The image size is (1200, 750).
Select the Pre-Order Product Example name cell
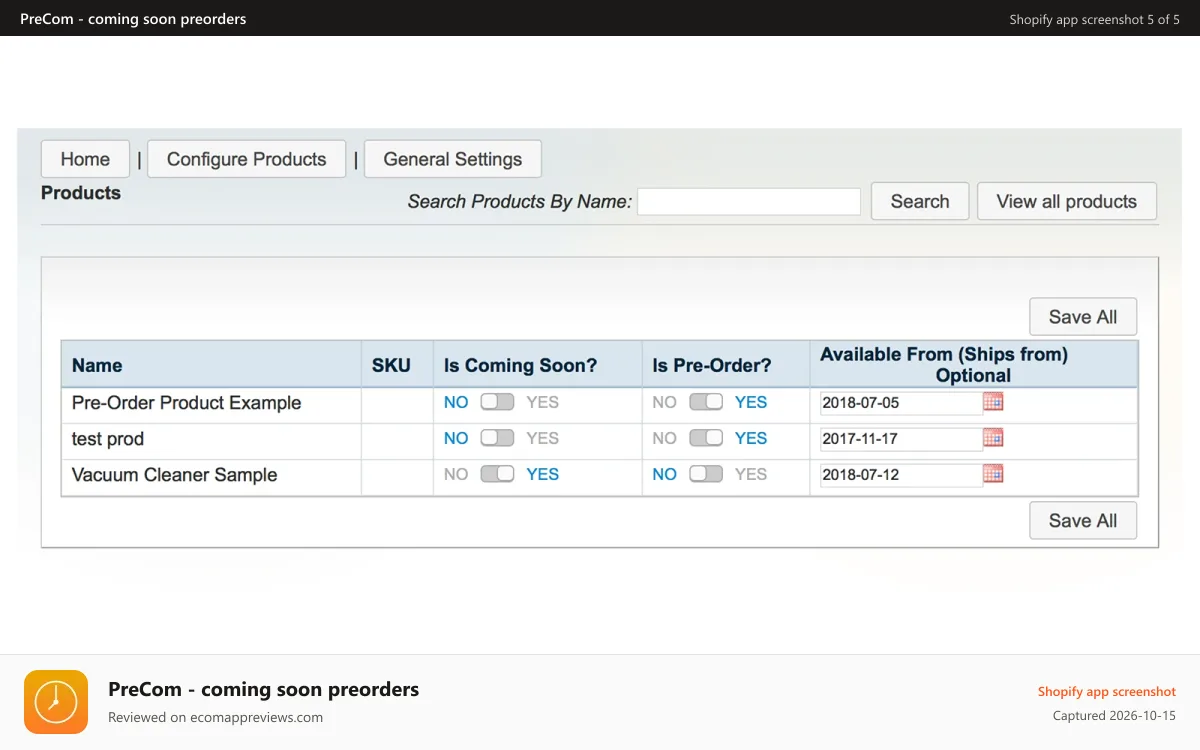pos(211,403)
